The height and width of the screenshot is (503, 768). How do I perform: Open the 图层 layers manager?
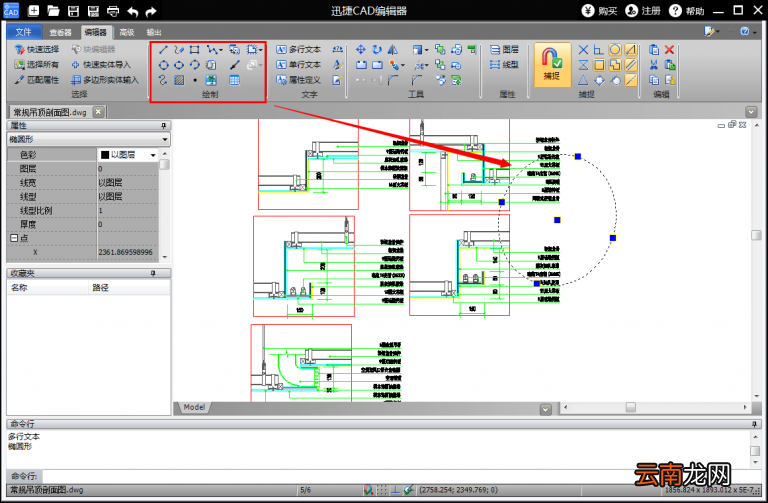(504, 49)
